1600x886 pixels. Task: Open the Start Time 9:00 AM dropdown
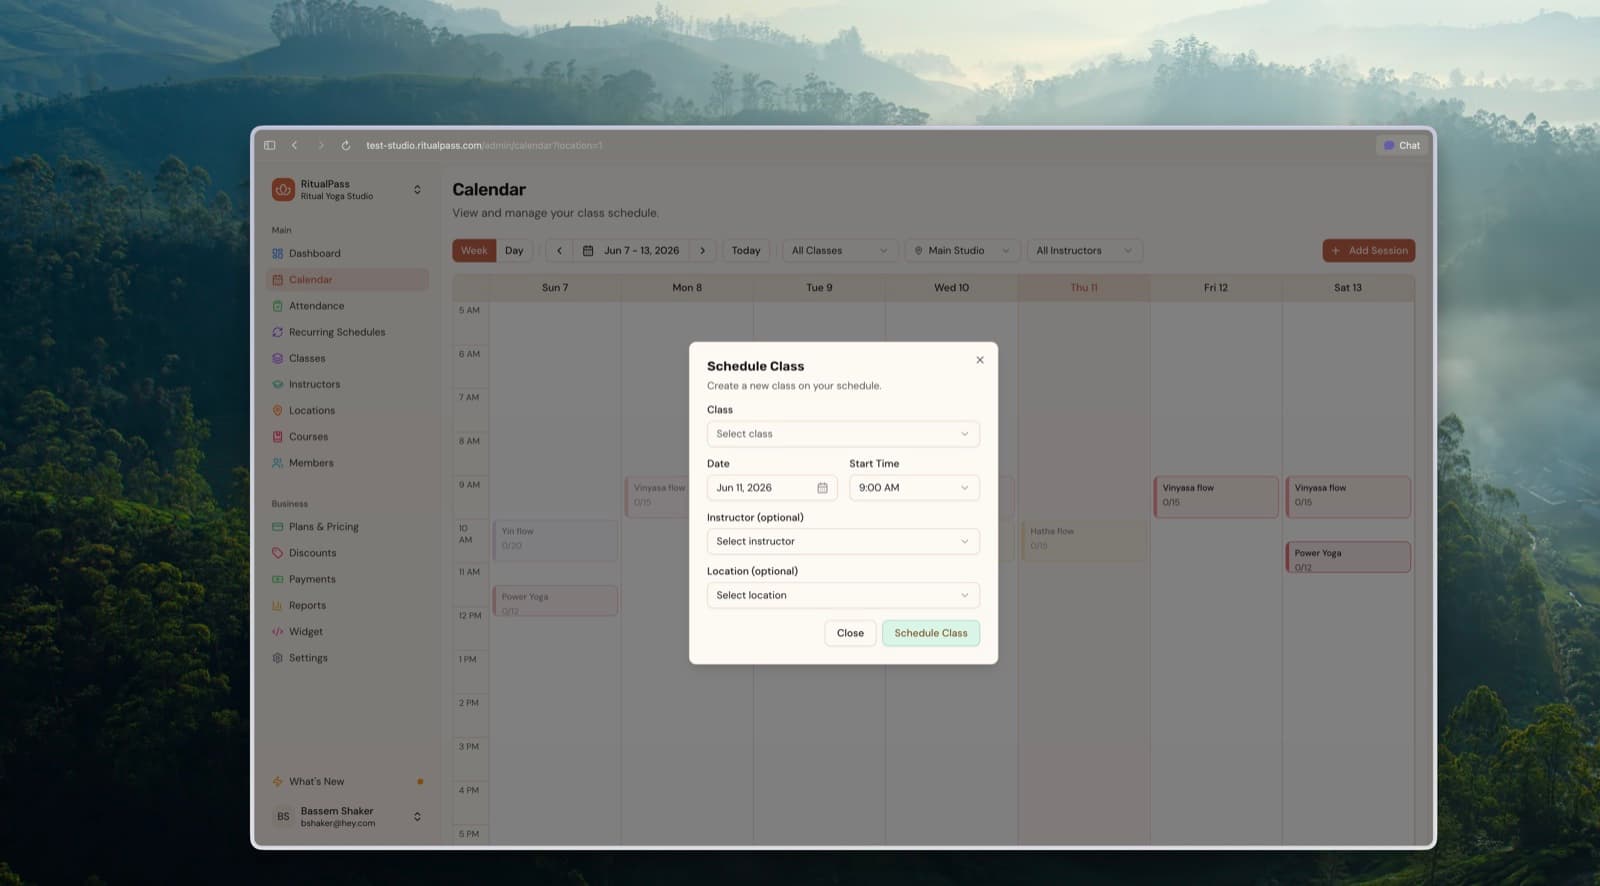coord(914,488)
